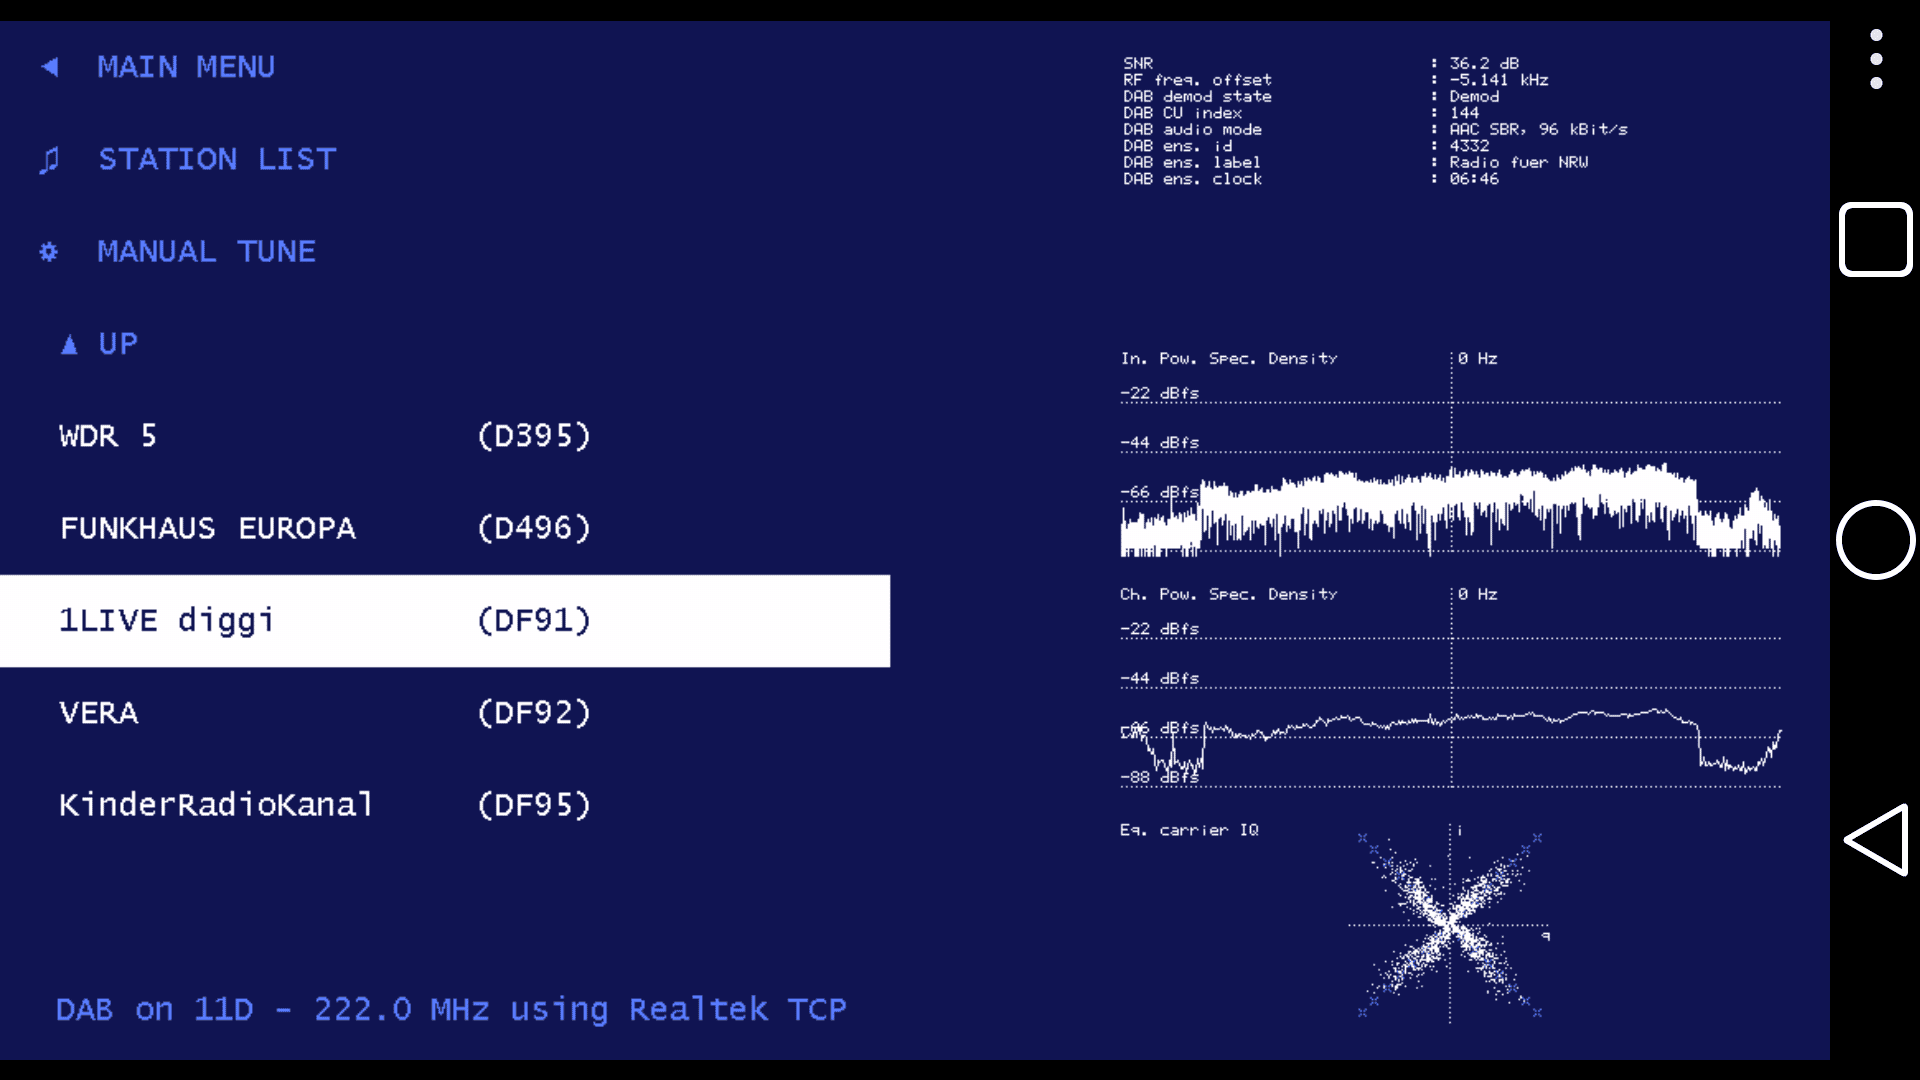
Task: Select the KinderRadioKanal station
Action: 216,805
